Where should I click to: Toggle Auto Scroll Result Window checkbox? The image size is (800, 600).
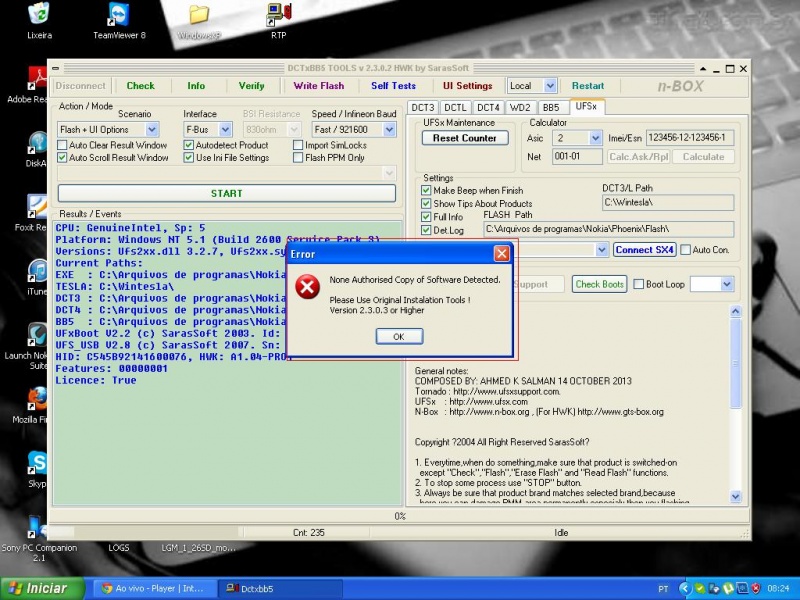[x=62, y=158]
